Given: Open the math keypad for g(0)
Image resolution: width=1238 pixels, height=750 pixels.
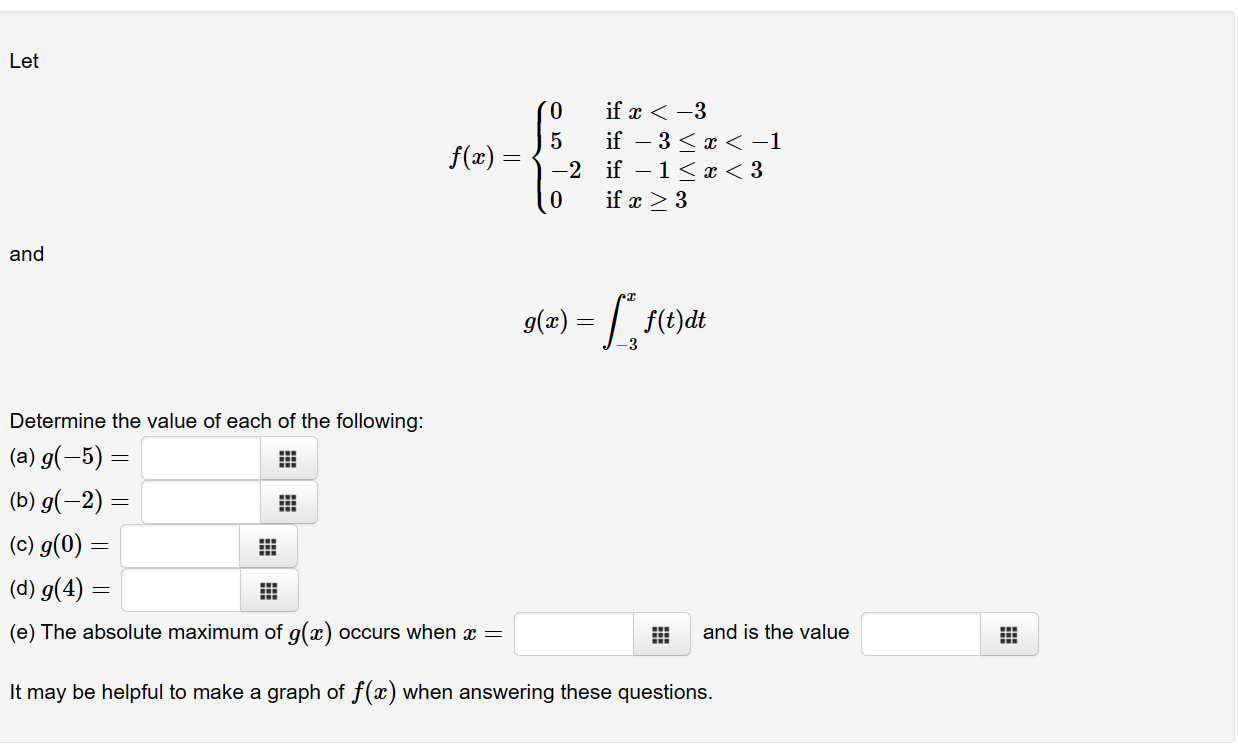Looking at the screenshot, I should [267, 546].
